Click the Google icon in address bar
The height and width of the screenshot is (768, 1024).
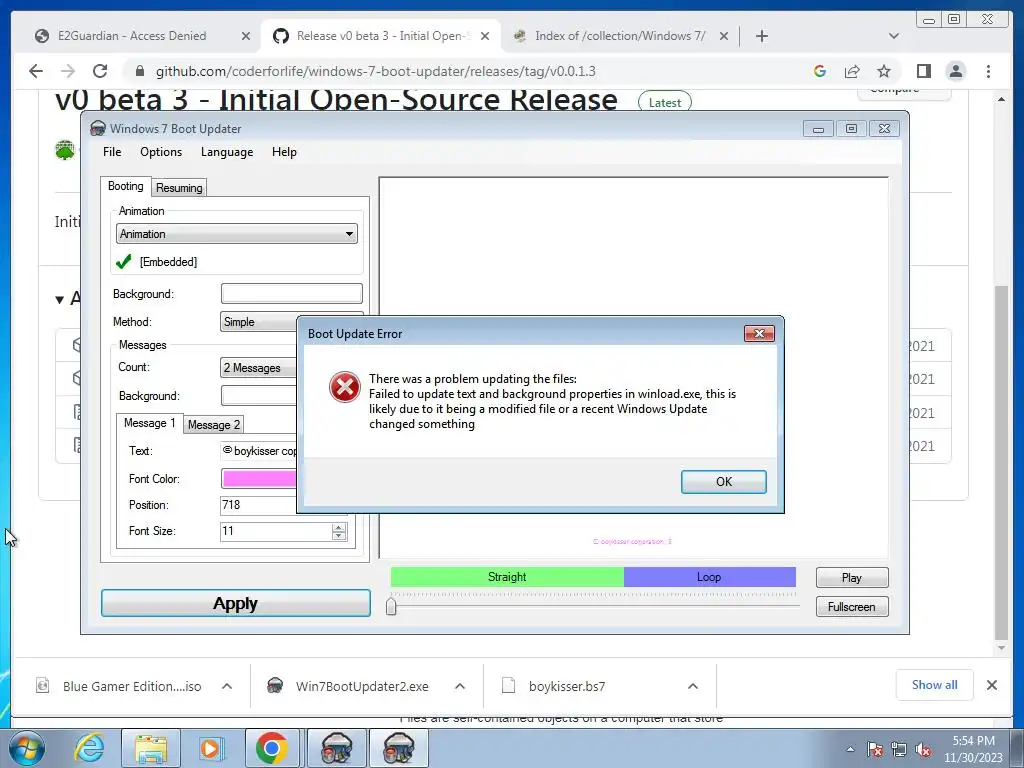pos(820,71)
